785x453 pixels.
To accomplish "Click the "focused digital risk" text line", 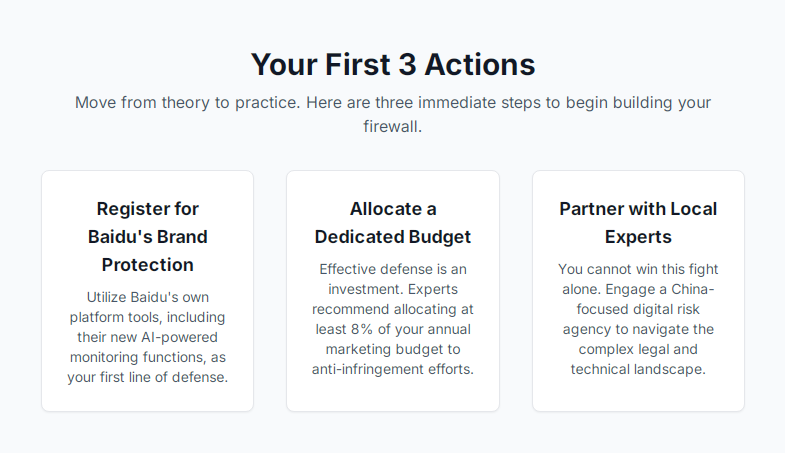I will click(638, 309).
